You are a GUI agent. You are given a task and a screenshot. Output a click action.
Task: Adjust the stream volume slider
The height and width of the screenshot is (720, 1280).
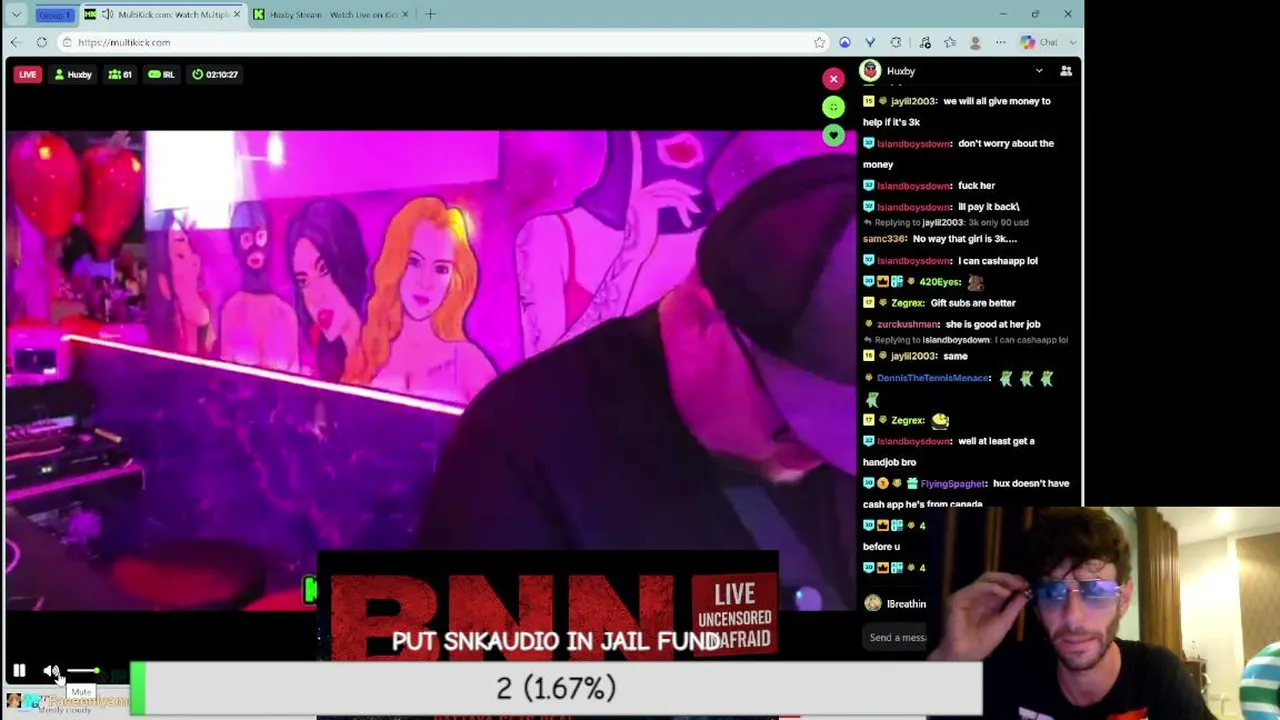pos(82,671)
